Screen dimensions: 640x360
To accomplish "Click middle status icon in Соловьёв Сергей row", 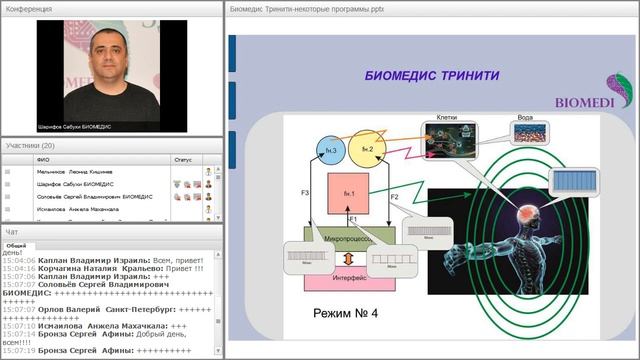I will [x=187, y=197].
